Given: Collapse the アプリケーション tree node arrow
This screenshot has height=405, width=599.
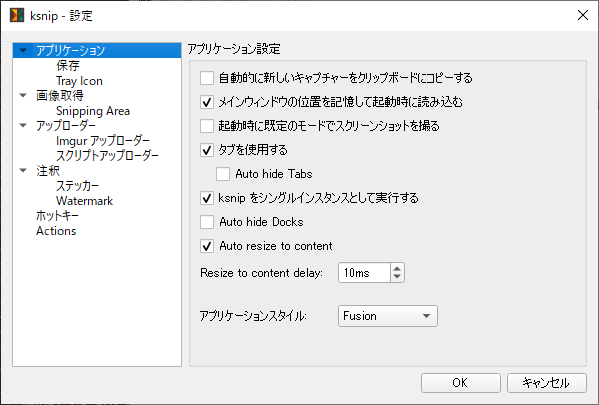Looking at the screenshot, I should coord(23,50).
